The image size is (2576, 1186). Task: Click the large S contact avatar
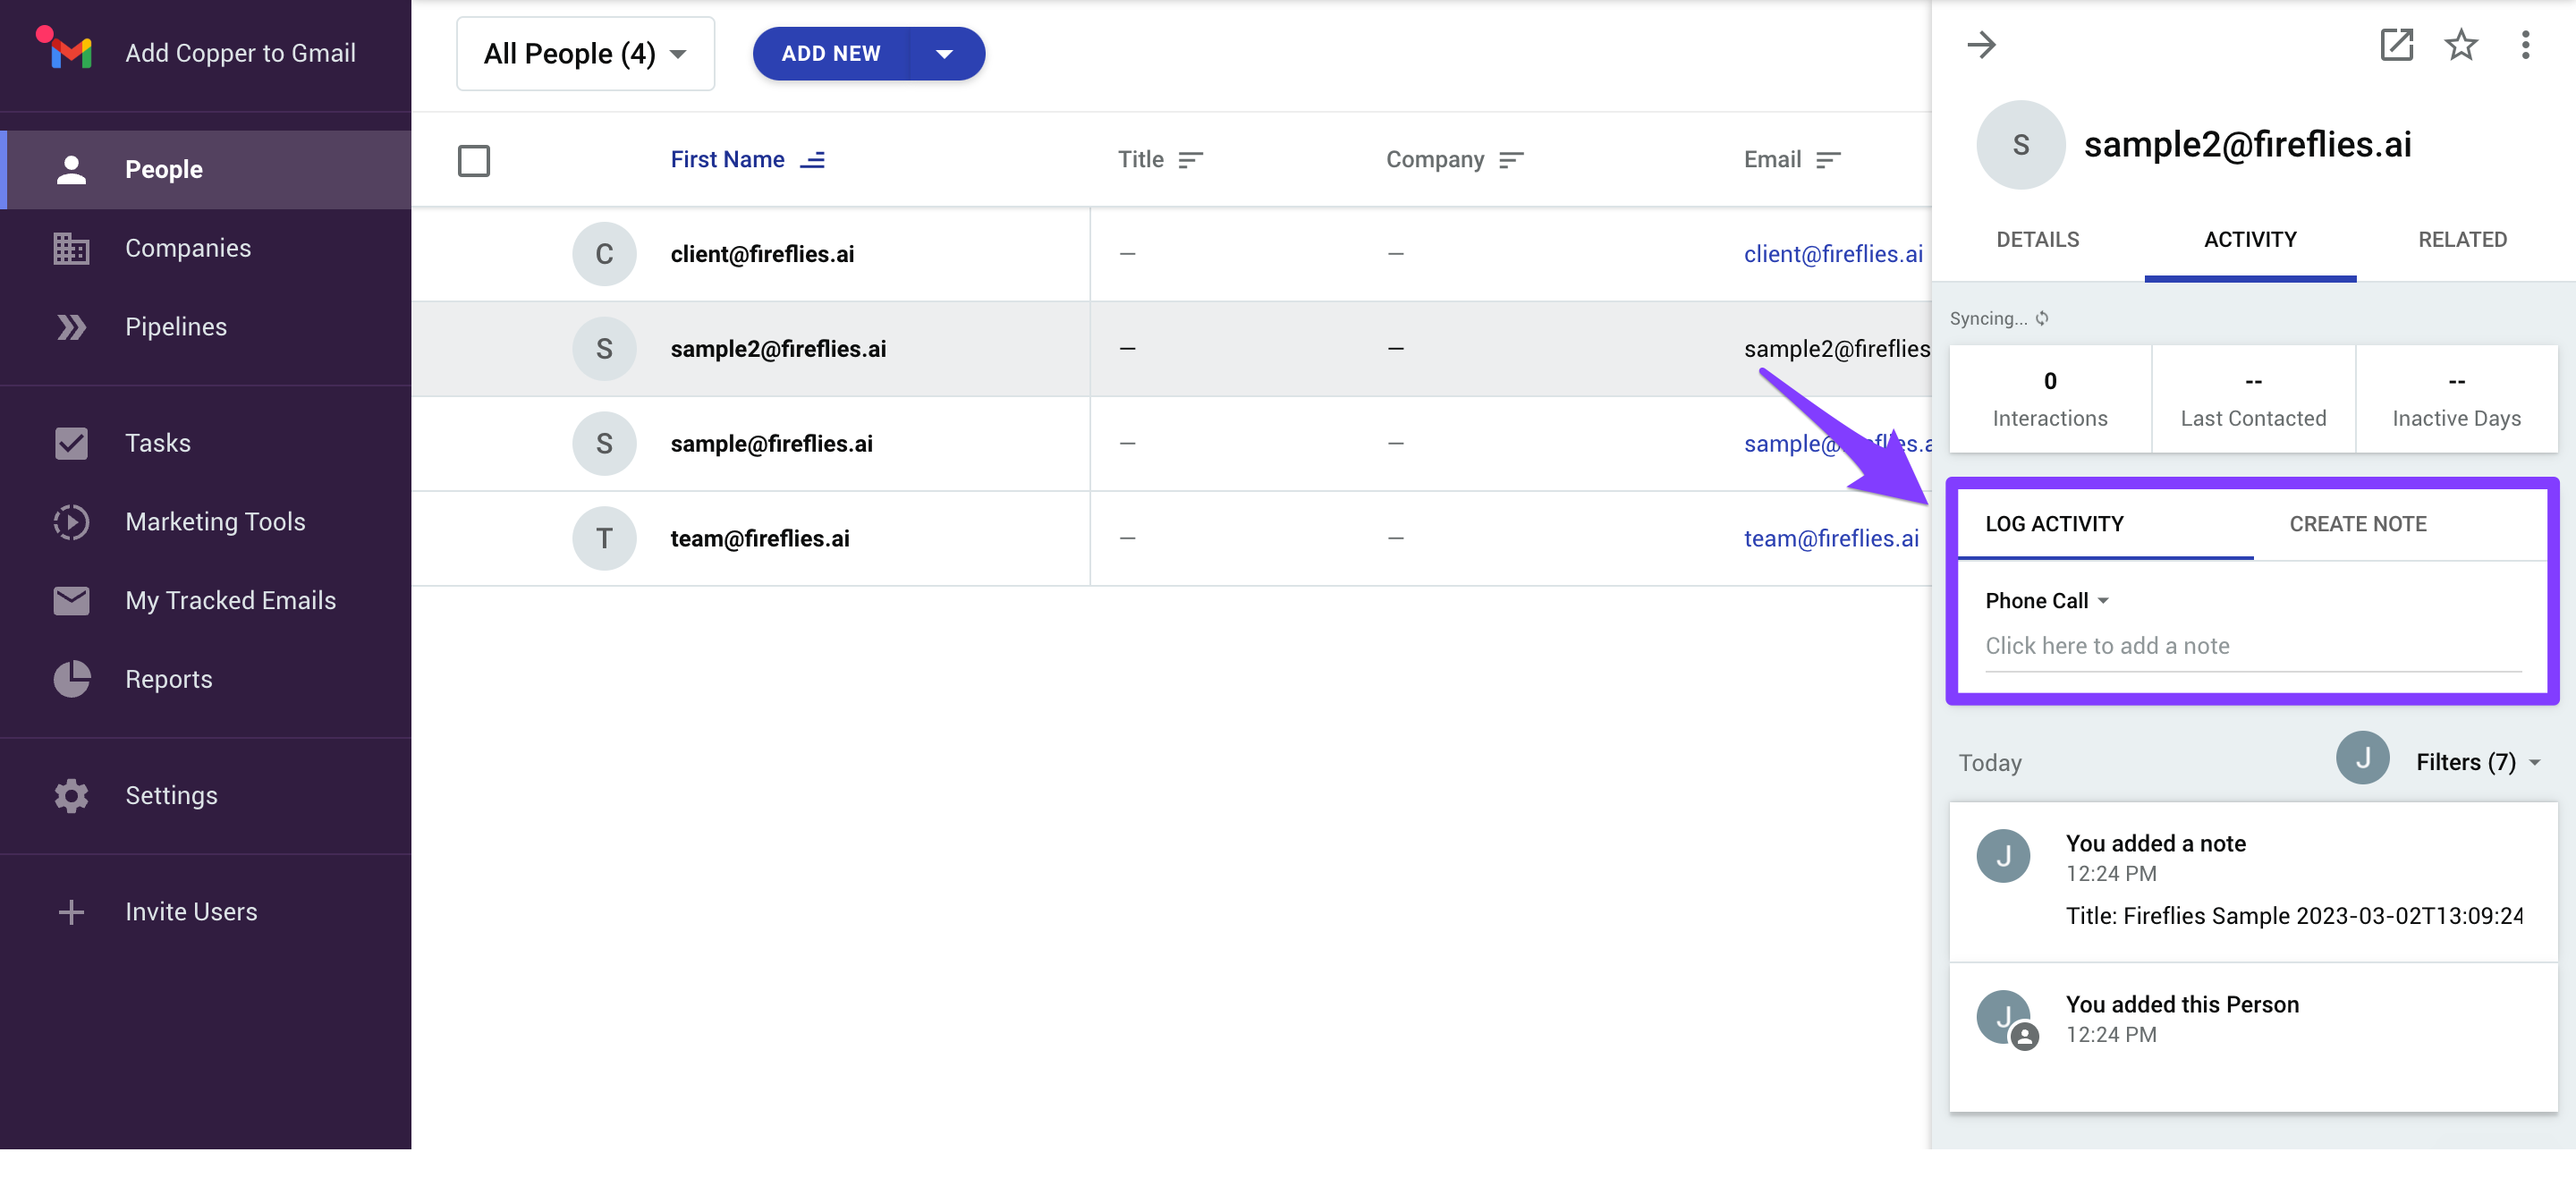(2020, 145)
